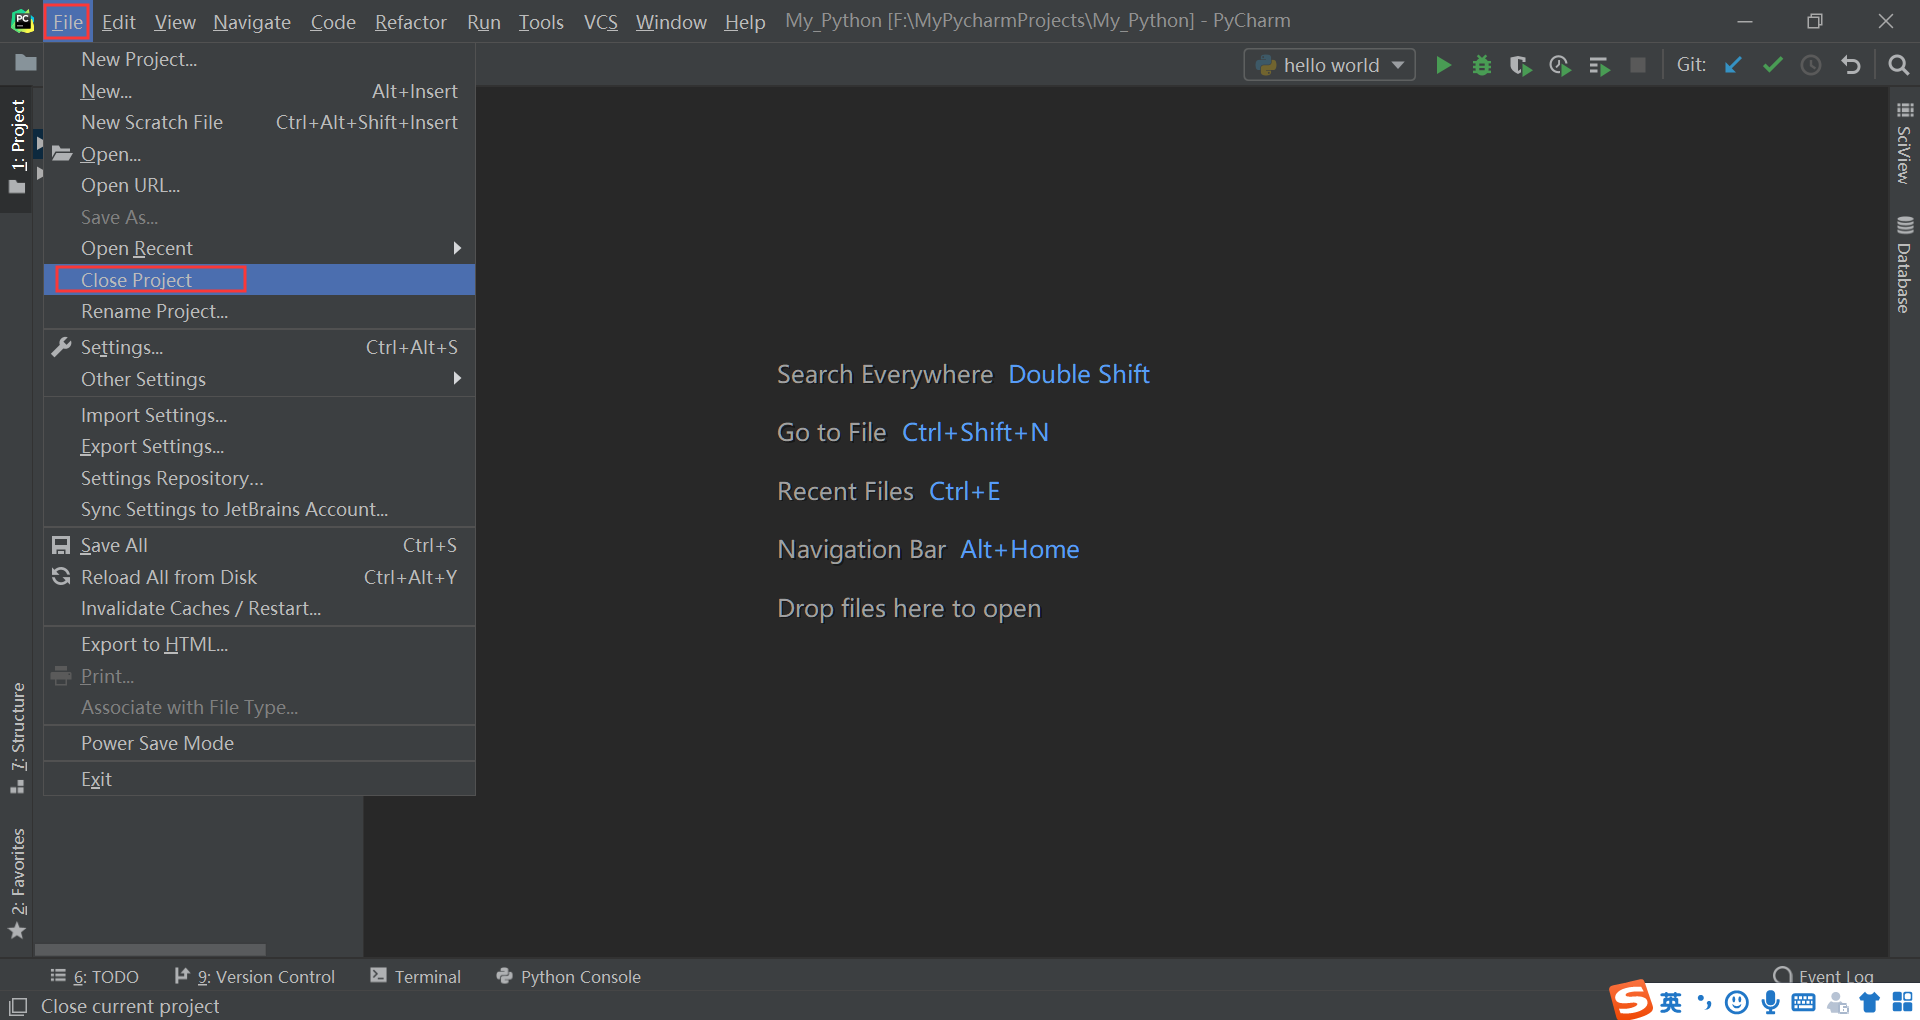Select Close Project from the menu

click(136, 280)
